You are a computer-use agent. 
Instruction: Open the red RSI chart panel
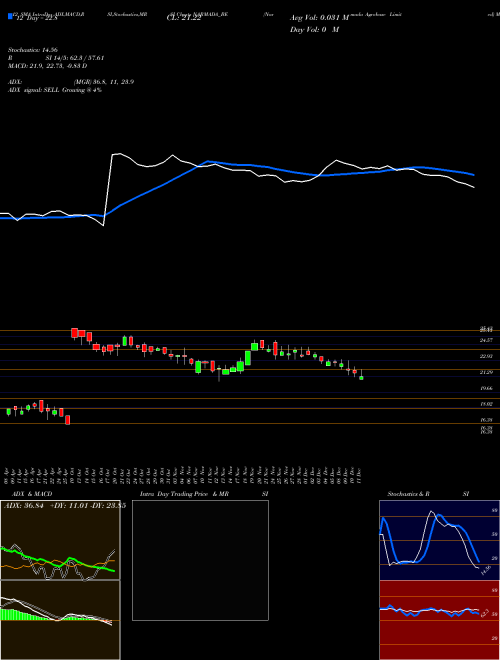point(439,620)
